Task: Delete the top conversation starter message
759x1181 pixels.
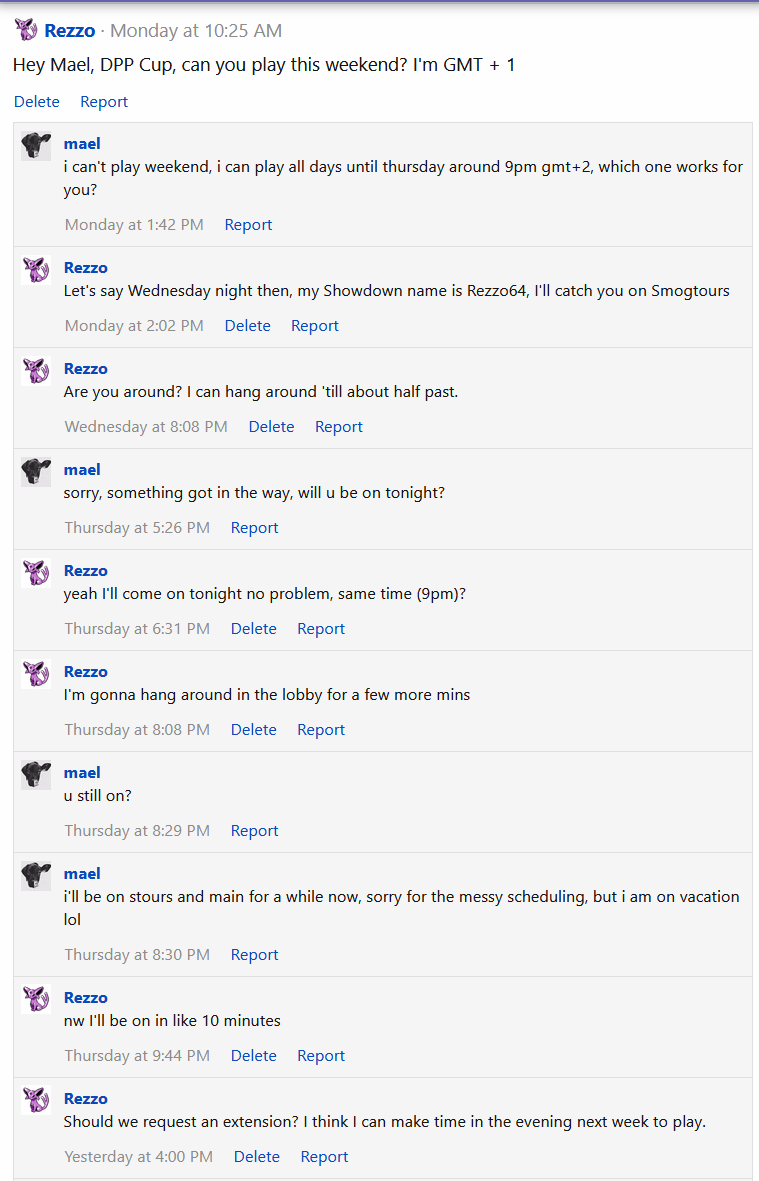Action: pyautogui.click(x=36, y=101)
